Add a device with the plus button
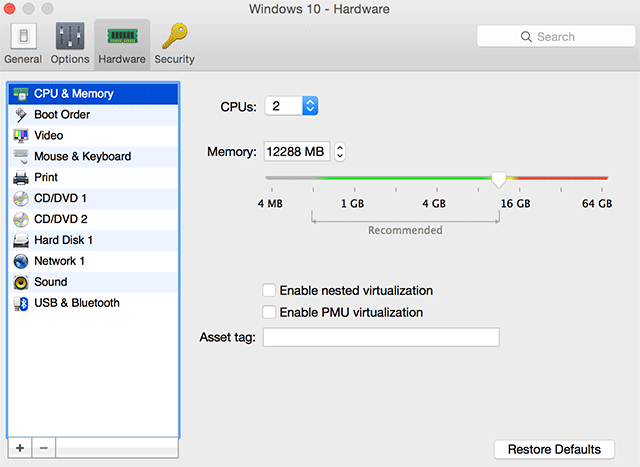 pyautogui.click(x=20, y=448)
